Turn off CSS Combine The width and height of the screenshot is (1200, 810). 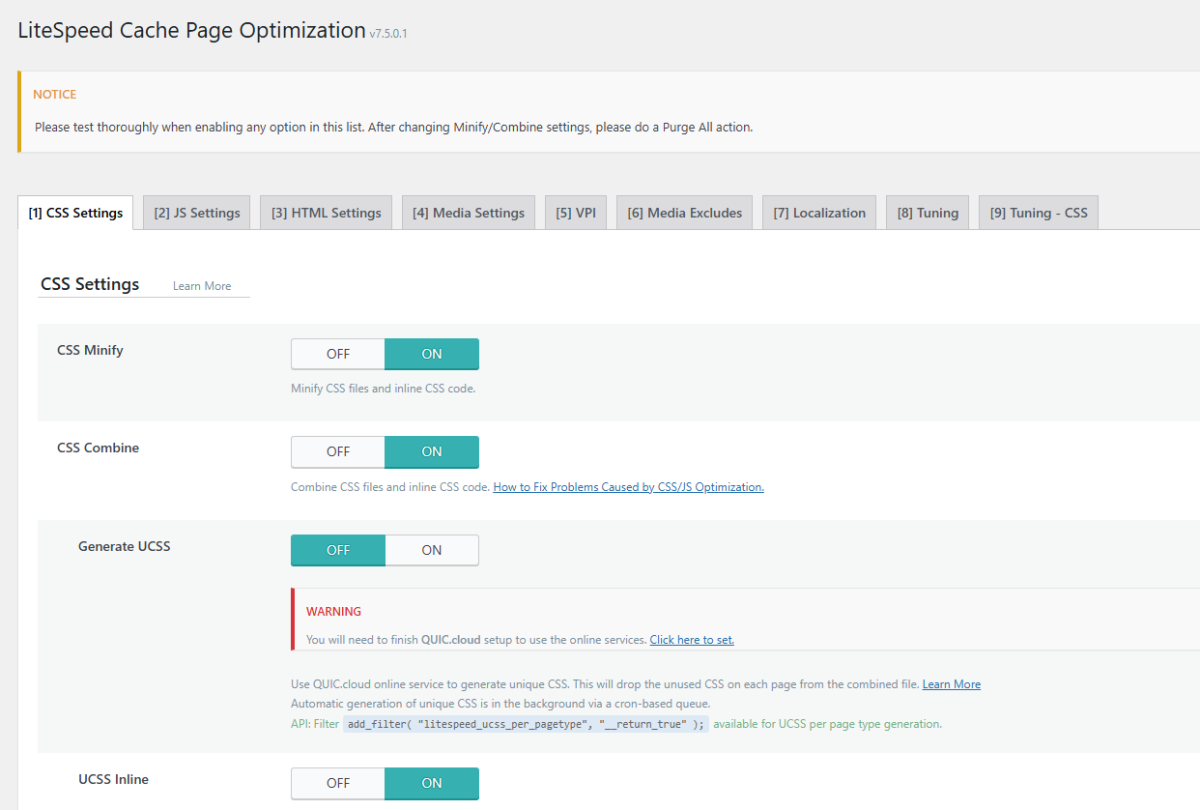337,451
